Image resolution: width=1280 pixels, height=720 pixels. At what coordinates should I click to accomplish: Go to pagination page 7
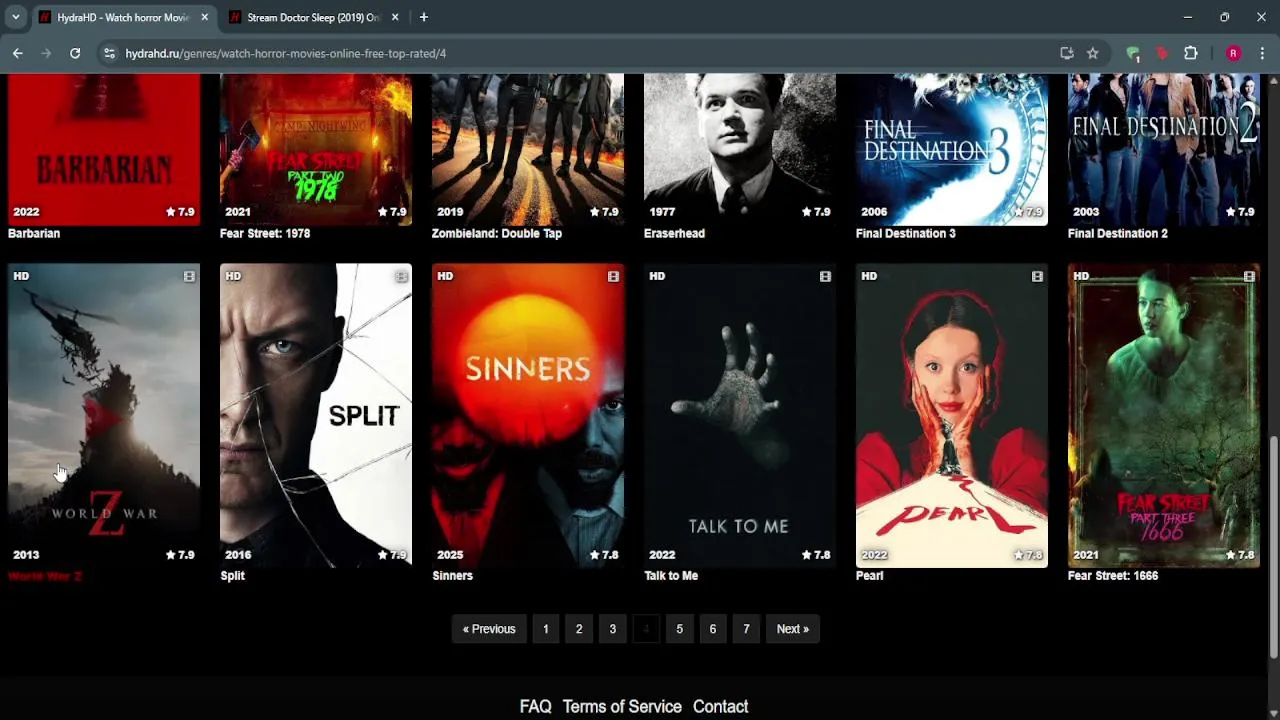[746, 629]
